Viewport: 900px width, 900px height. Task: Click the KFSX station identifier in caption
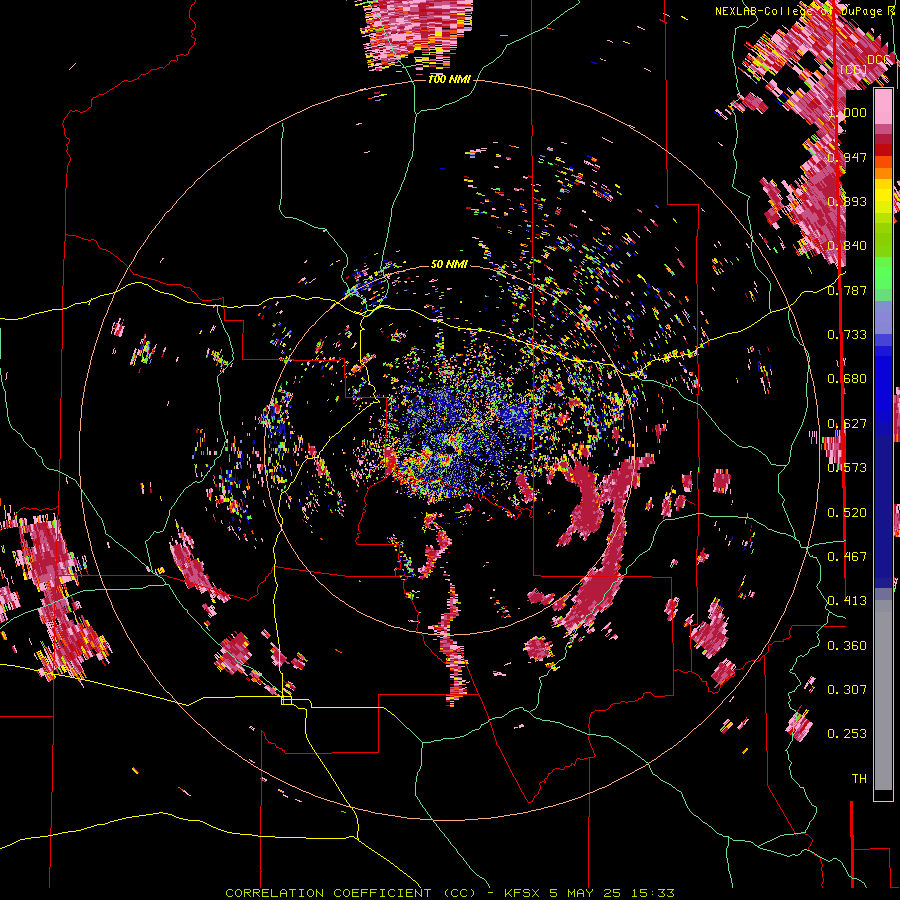522,893
